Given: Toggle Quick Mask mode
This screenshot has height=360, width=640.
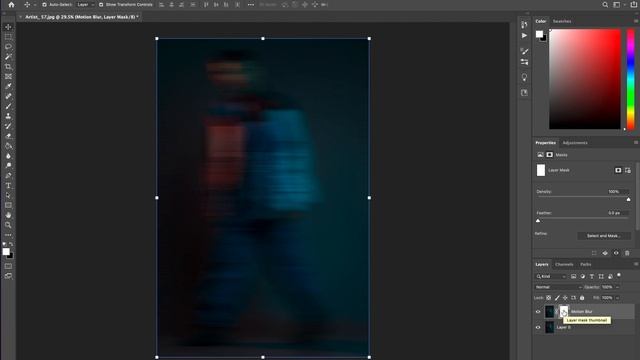Looking at the screenshot, I should pos(8,266).
